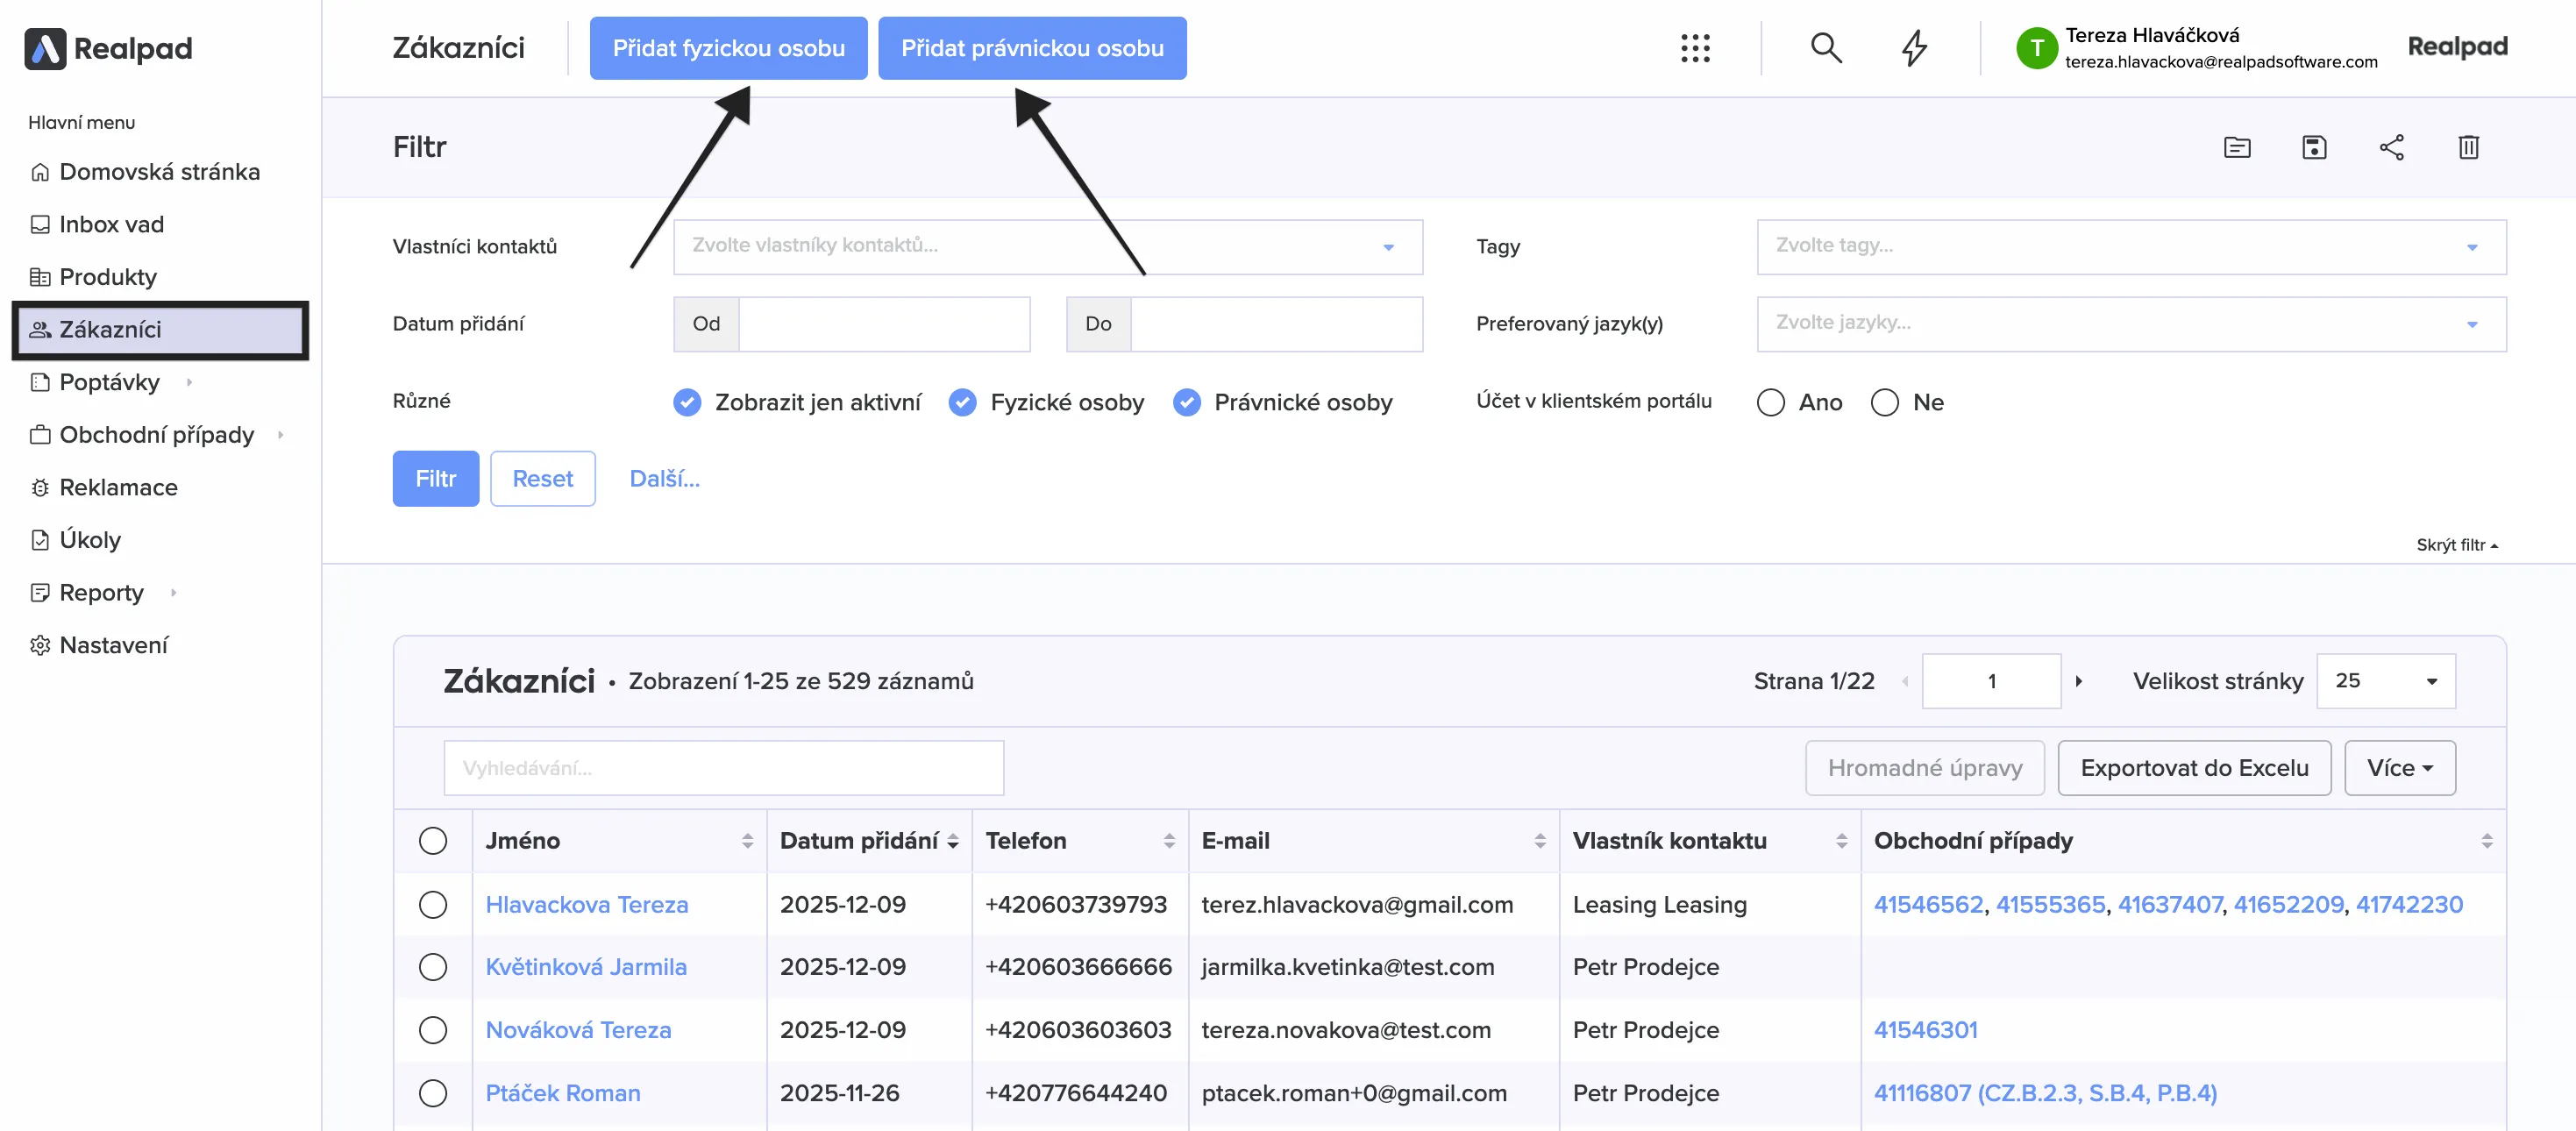Click the load saved filter icon
Viewport: 2576px width, 1131px height.
(2237, 148)
